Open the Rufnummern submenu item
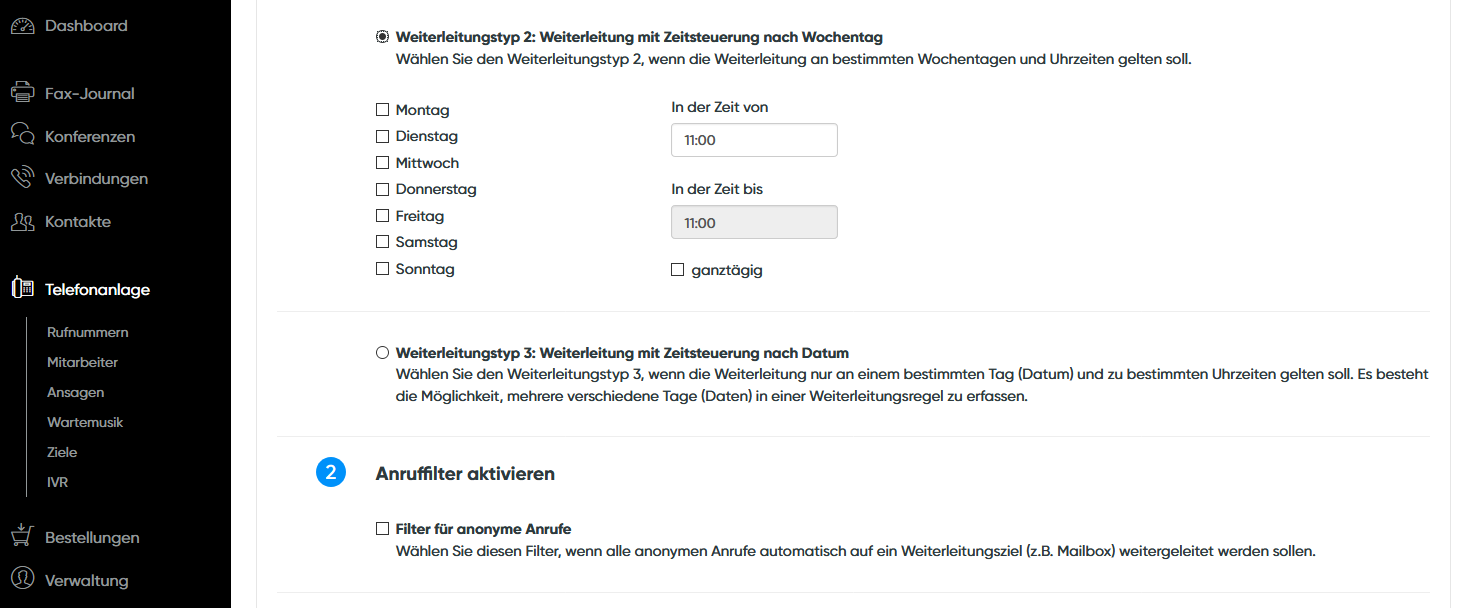The width and height of the screenshot is (1472, 608). pyautogui.click(x=88, y=332)
